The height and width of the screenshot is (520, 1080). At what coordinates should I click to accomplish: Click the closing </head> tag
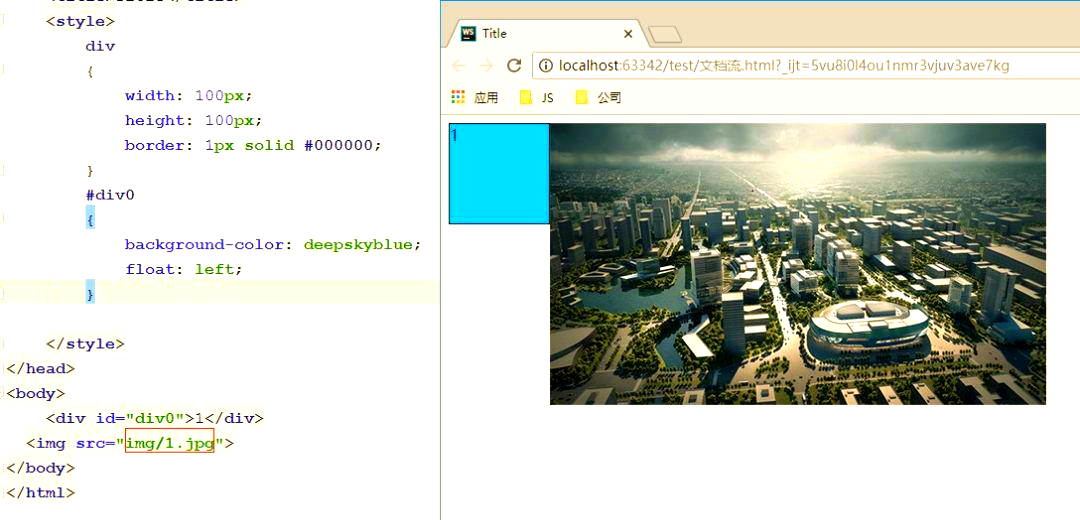[x=41, y=368]
